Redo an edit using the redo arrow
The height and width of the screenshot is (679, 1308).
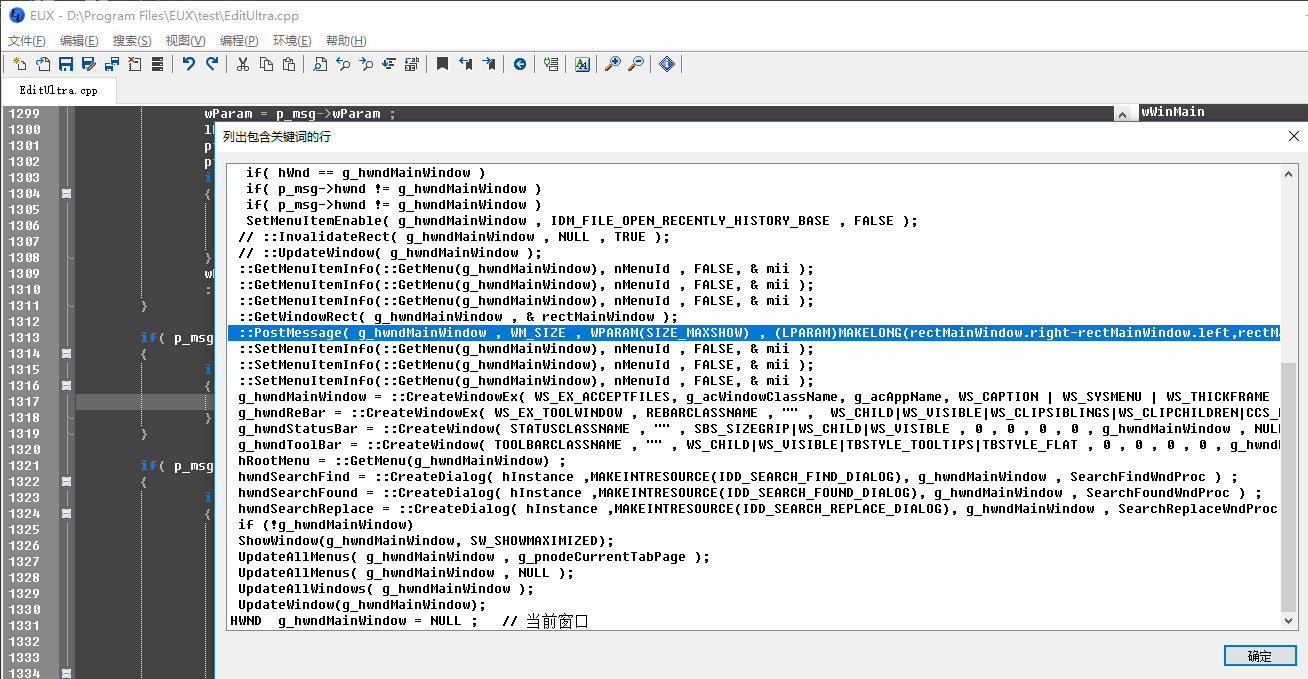point(211,64)
